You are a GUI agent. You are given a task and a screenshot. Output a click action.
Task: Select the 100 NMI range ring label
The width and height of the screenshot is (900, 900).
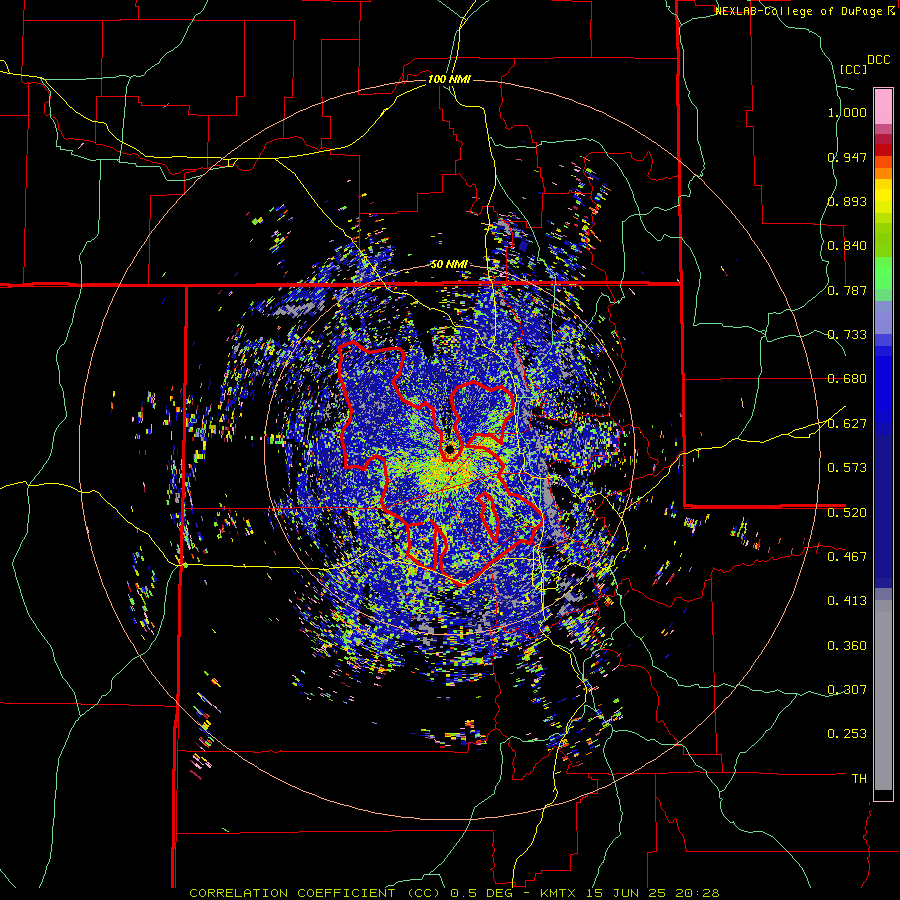(x=449, y=79)
